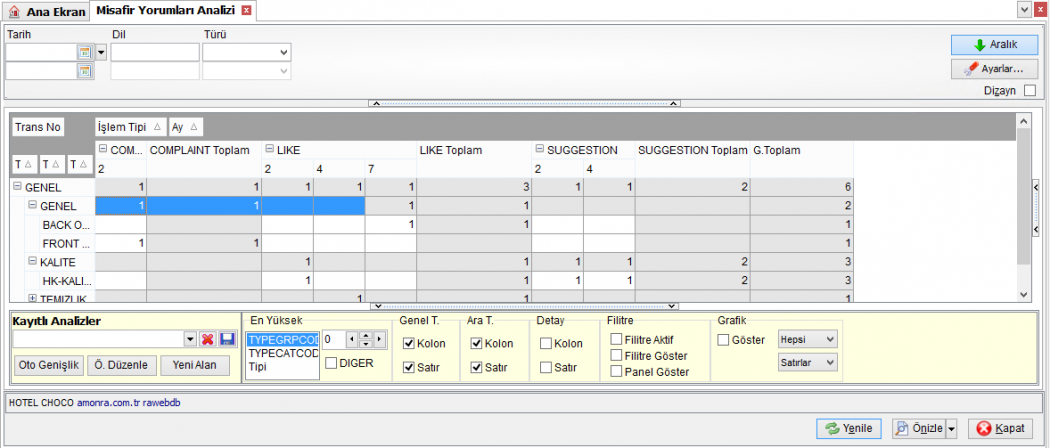Collapse the COMPLAINT column group
The width and height of the screenshot is (1050, 448).
coord(103,150)
